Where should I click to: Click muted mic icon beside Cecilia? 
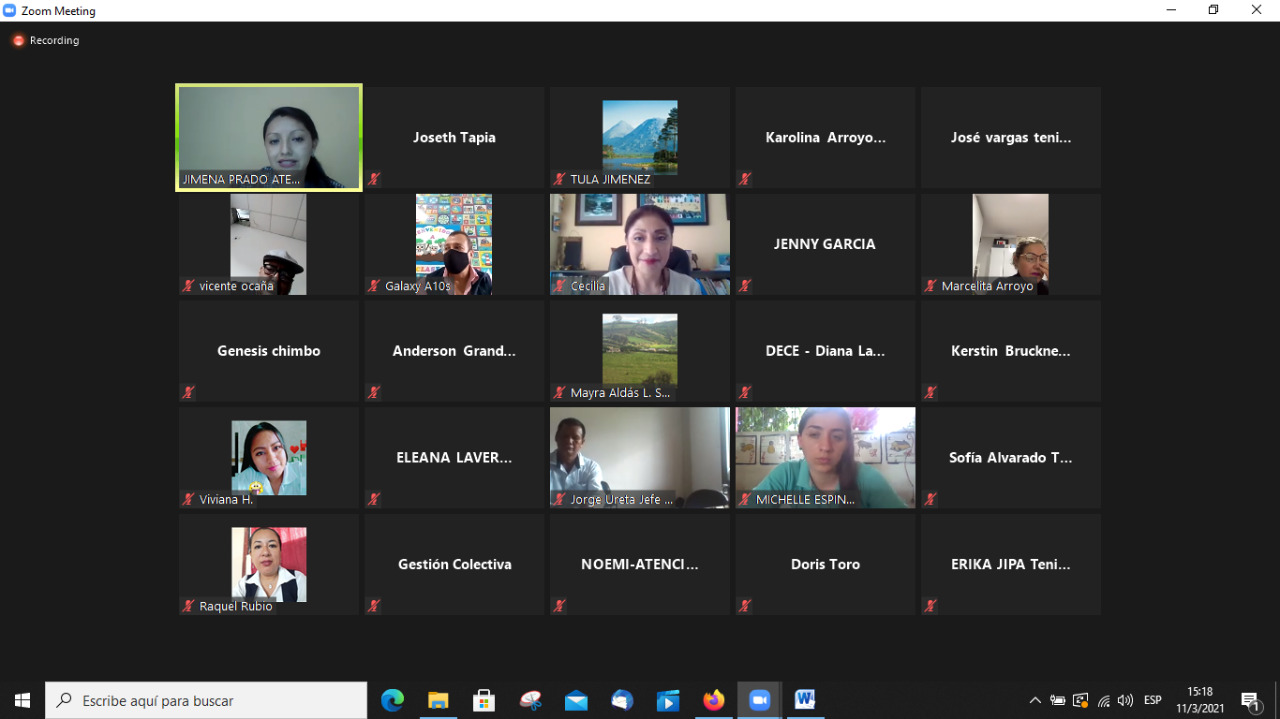(560, 286)
